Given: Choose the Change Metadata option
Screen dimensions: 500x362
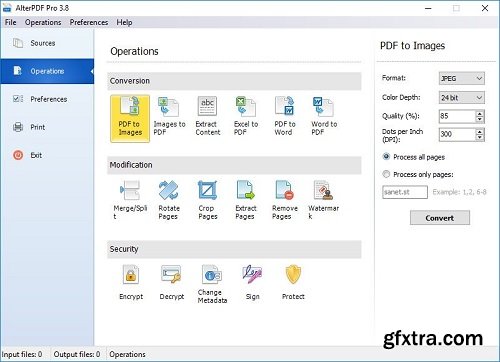Looking at the screenshot, I should click(x=212, y=284).
